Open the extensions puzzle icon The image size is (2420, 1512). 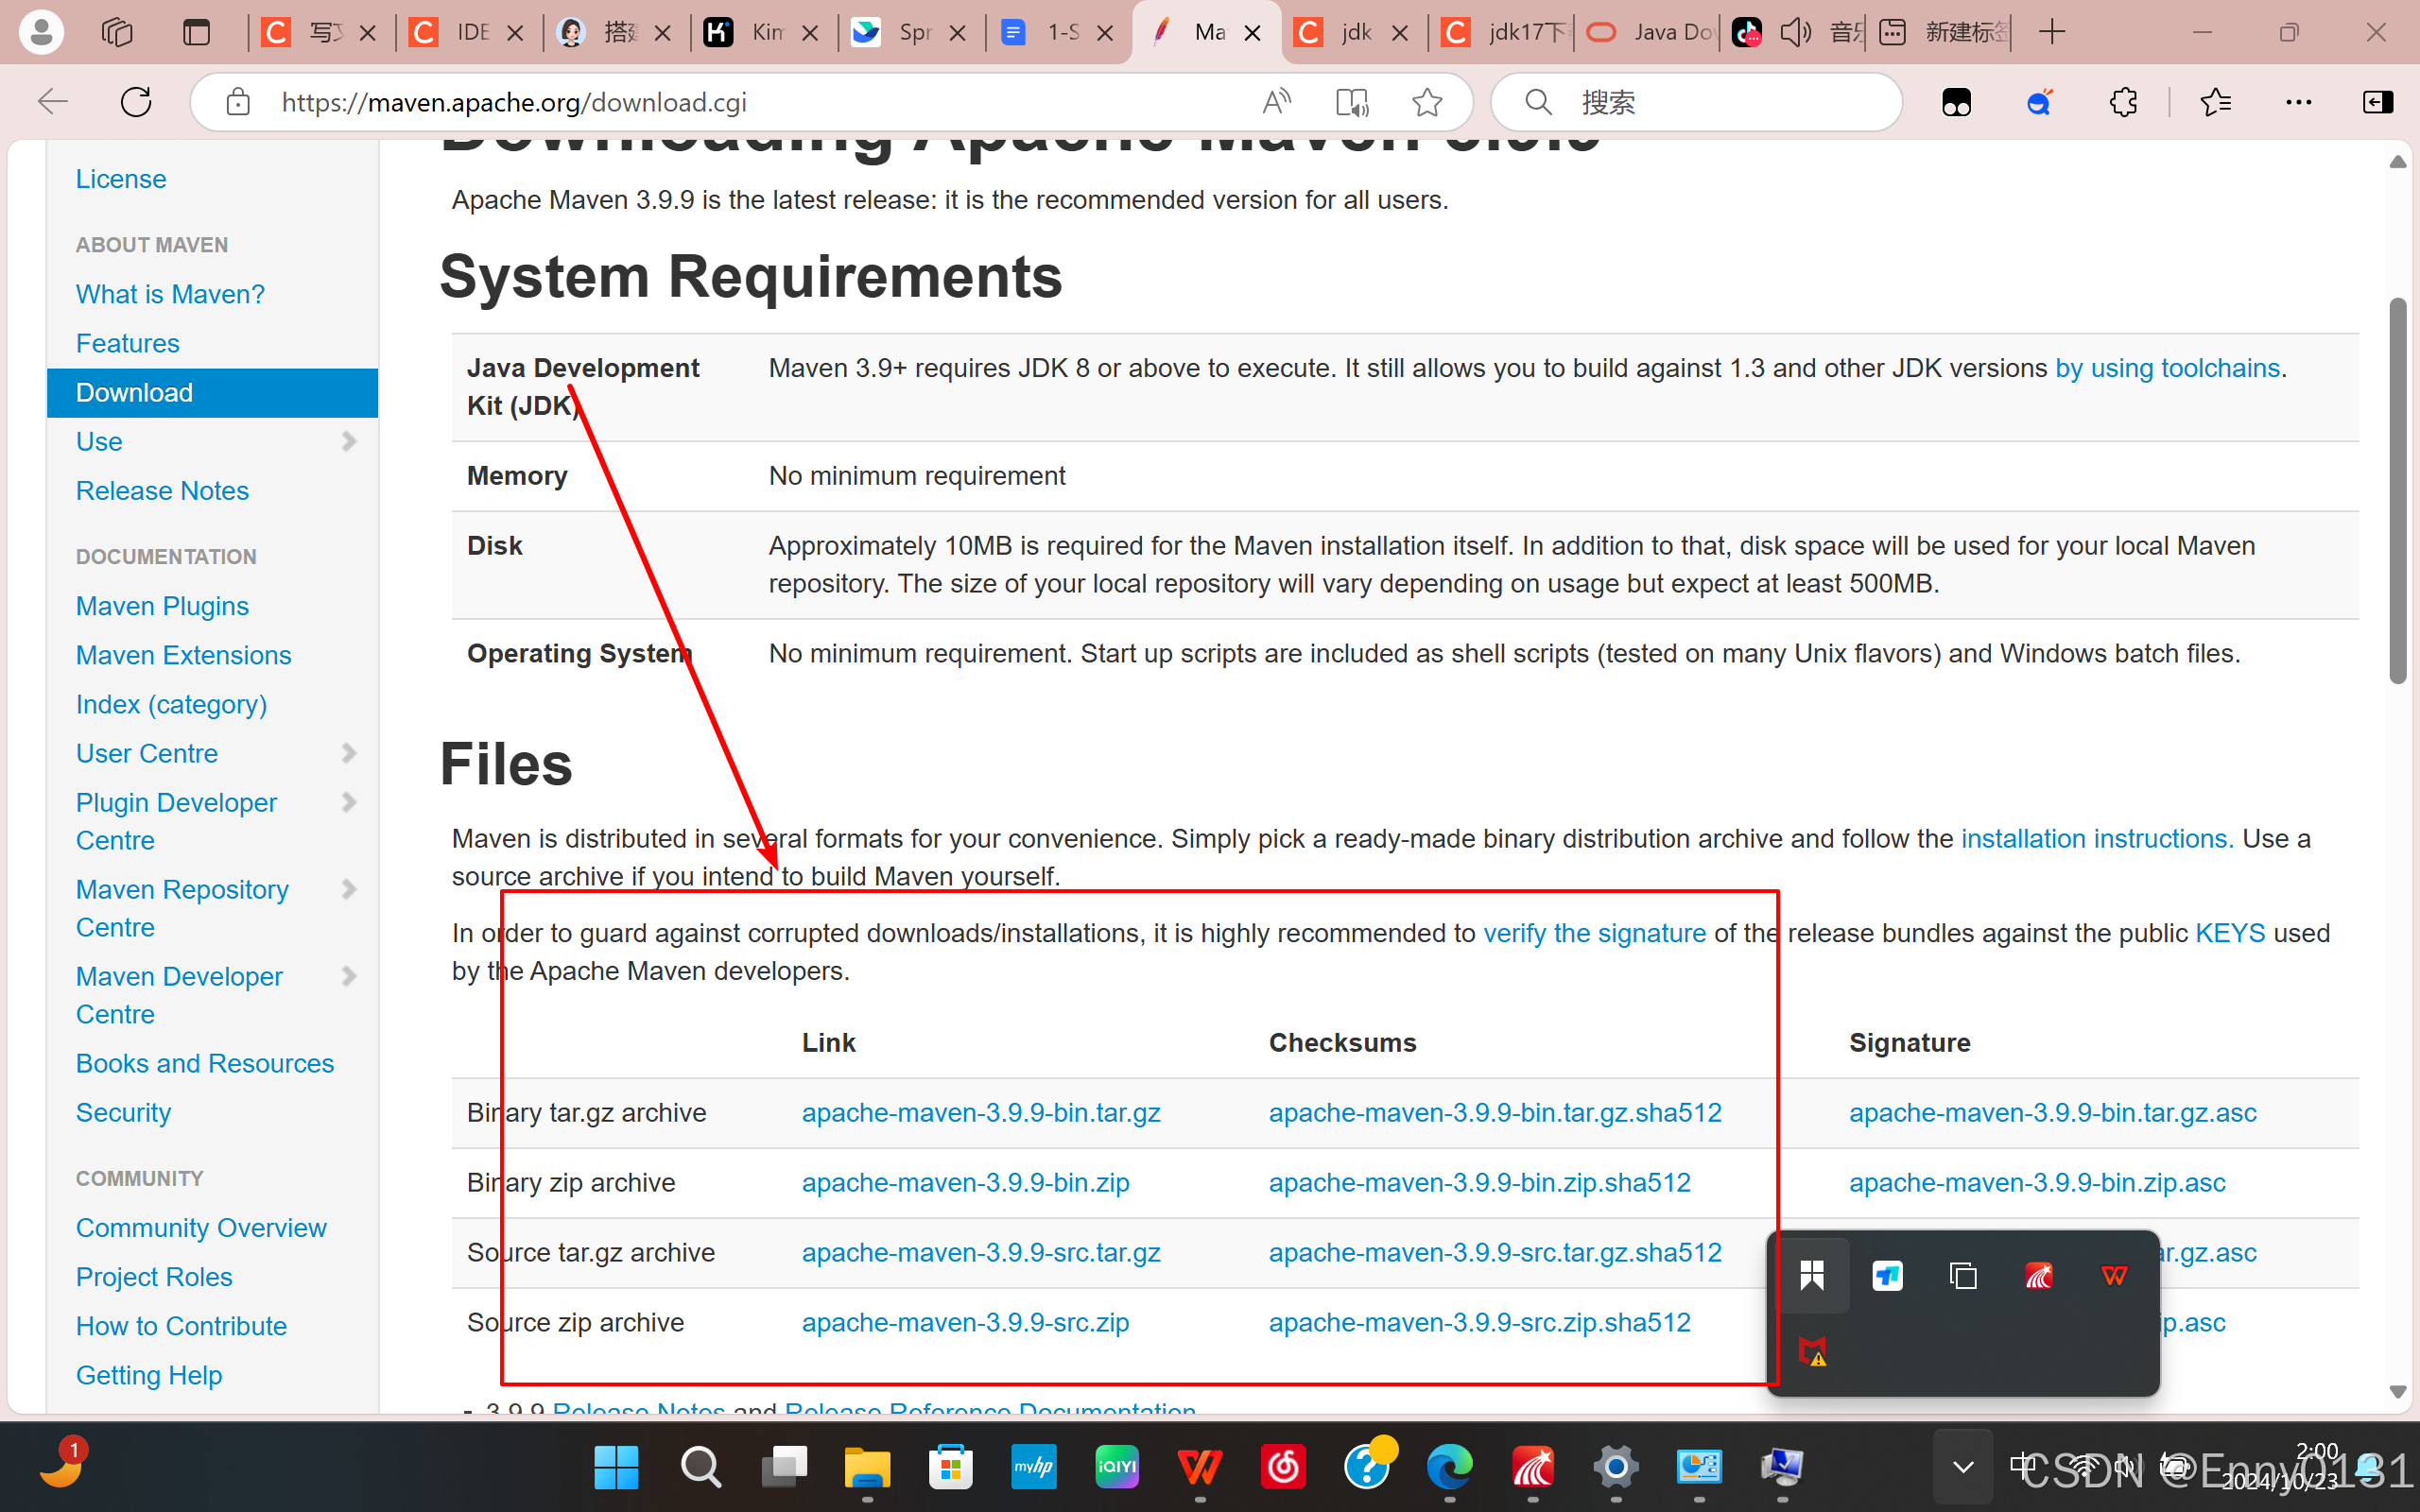click(2123, 102)
